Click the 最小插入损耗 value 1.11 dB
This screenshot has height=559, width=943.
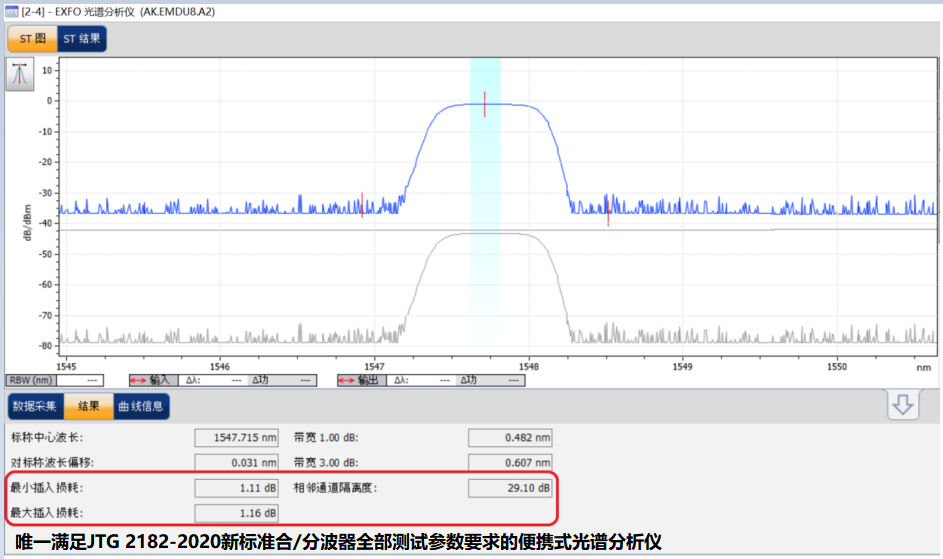[x=236, y=488]
